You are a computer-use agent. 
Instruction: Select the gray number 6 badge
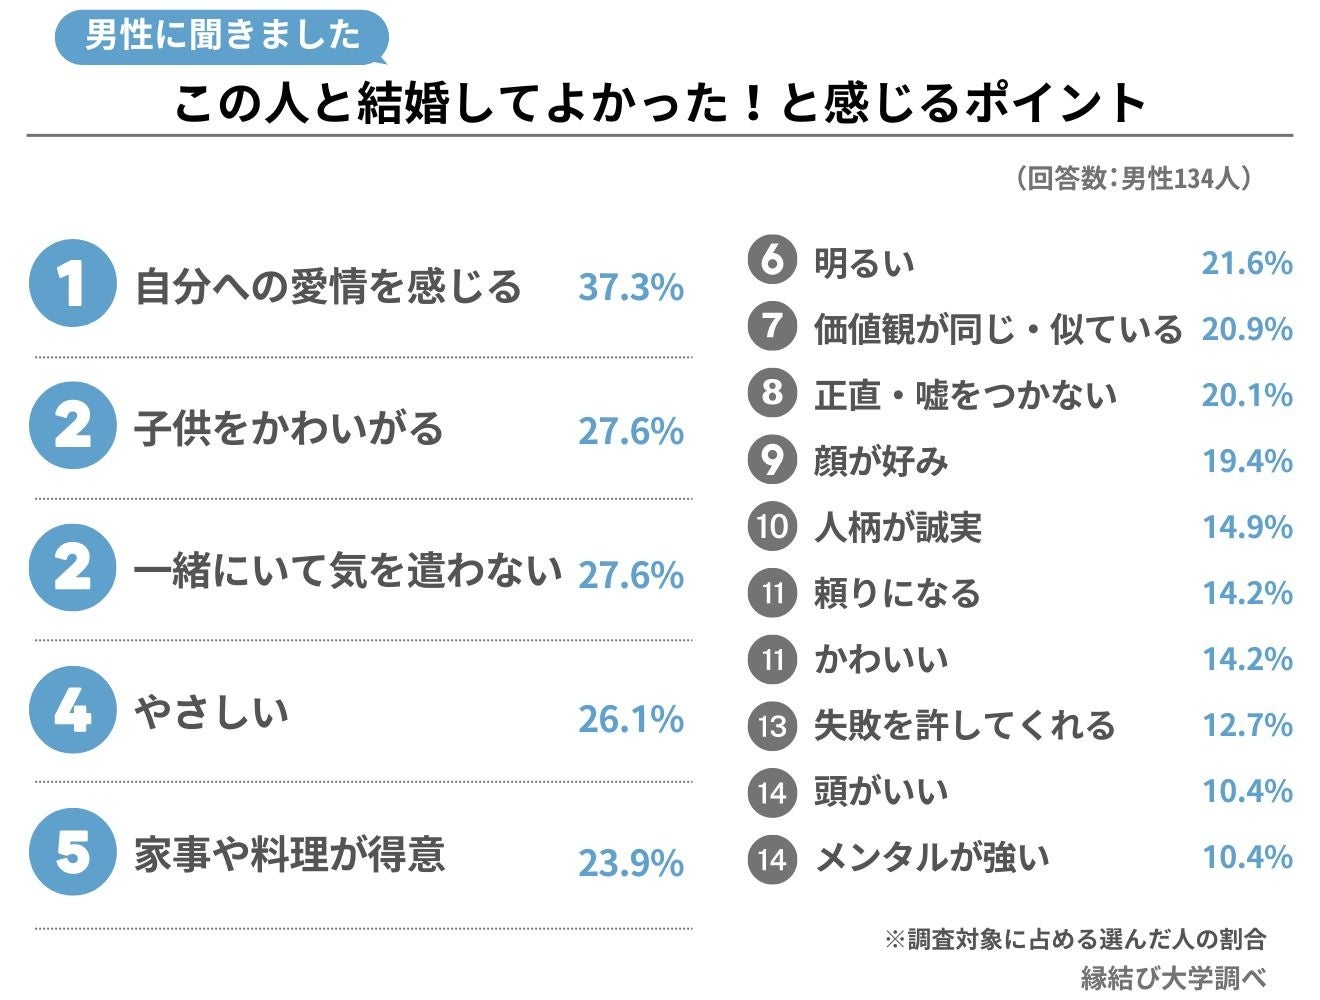(x=772, y=260)
